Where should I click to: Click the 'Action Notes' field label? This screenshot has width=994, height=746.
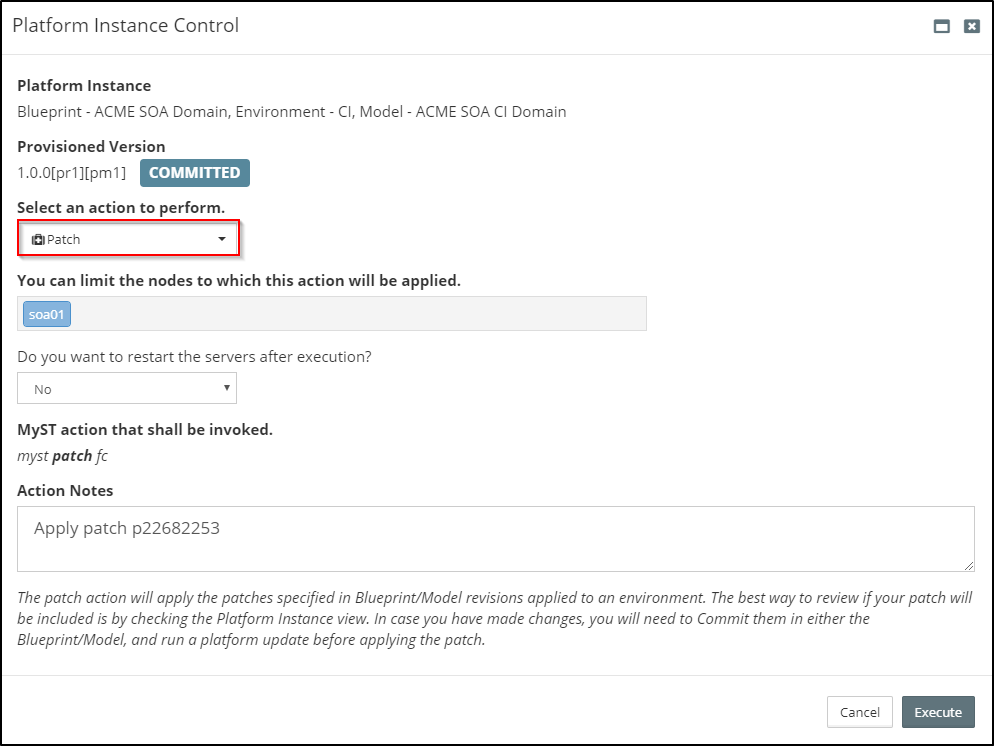coord(65,491)
